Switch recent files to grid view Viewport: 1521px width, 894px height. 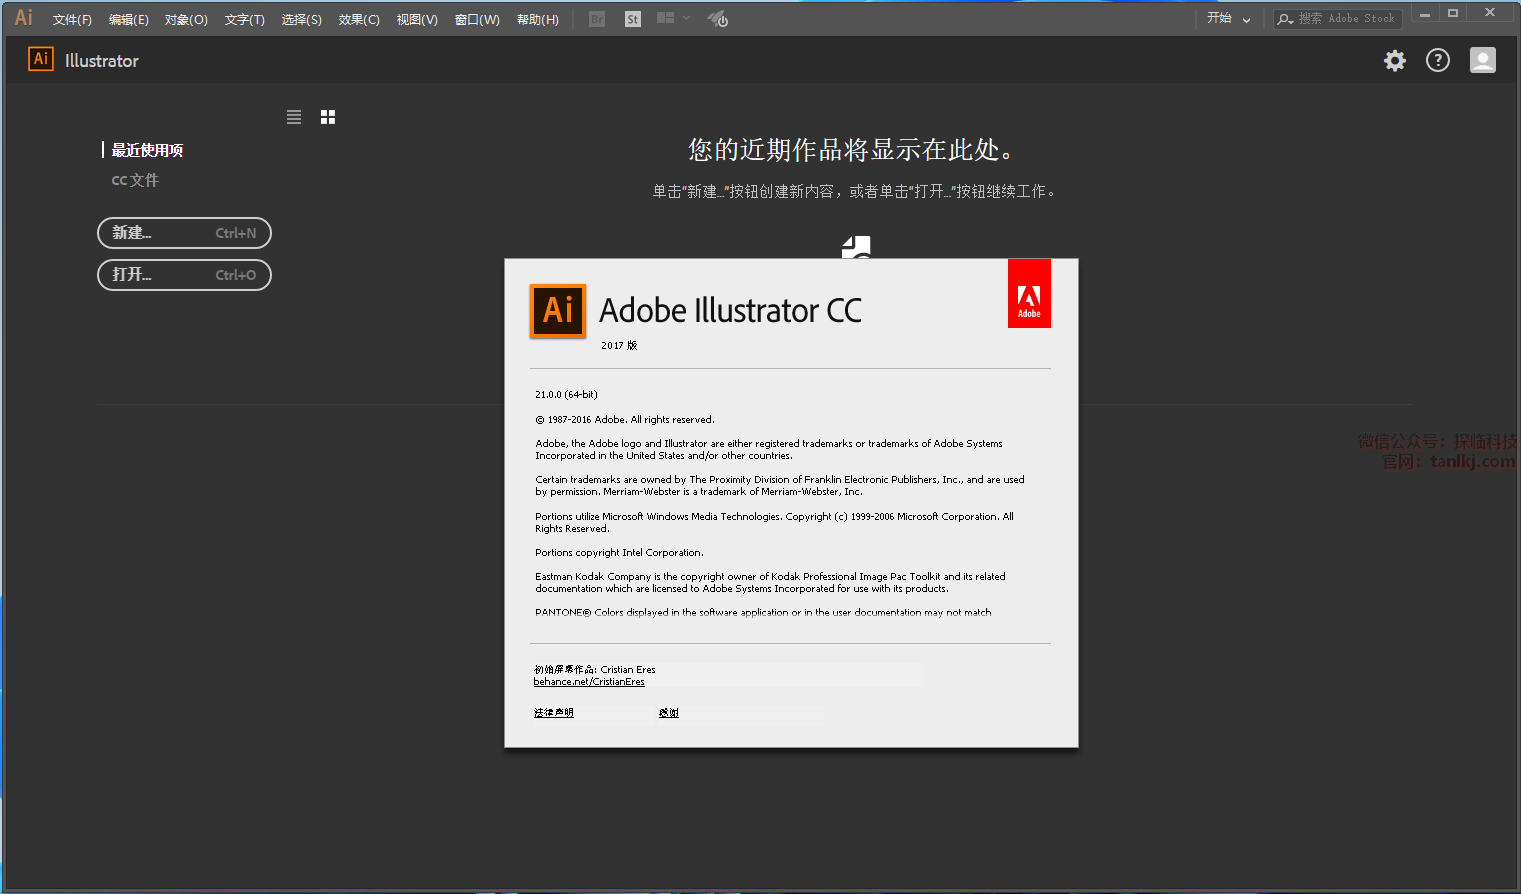(x=328, y=117)
